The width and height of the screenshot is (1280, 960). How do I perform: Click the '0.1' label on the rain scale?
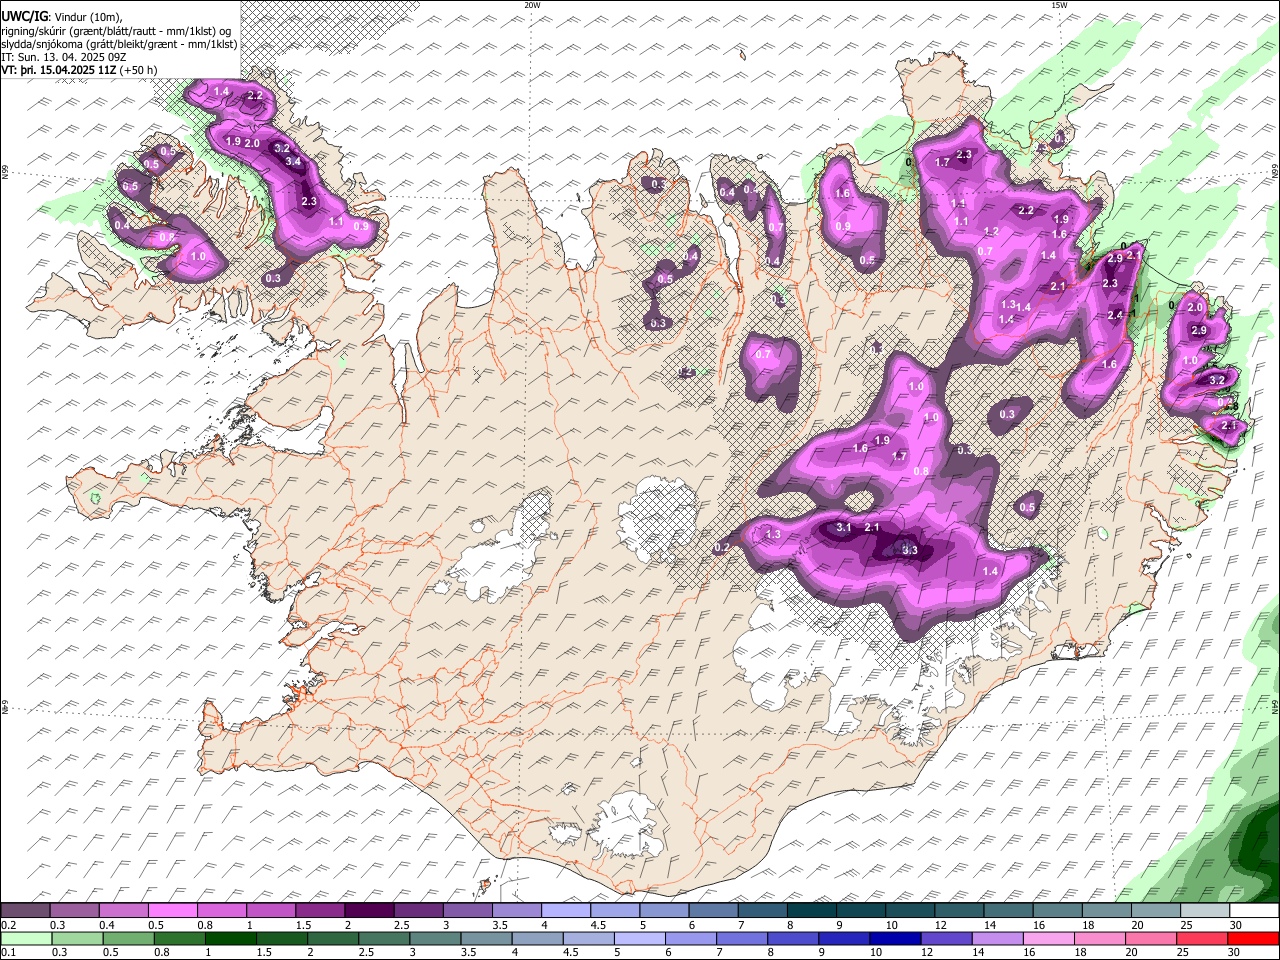click(x=6, y=952)
